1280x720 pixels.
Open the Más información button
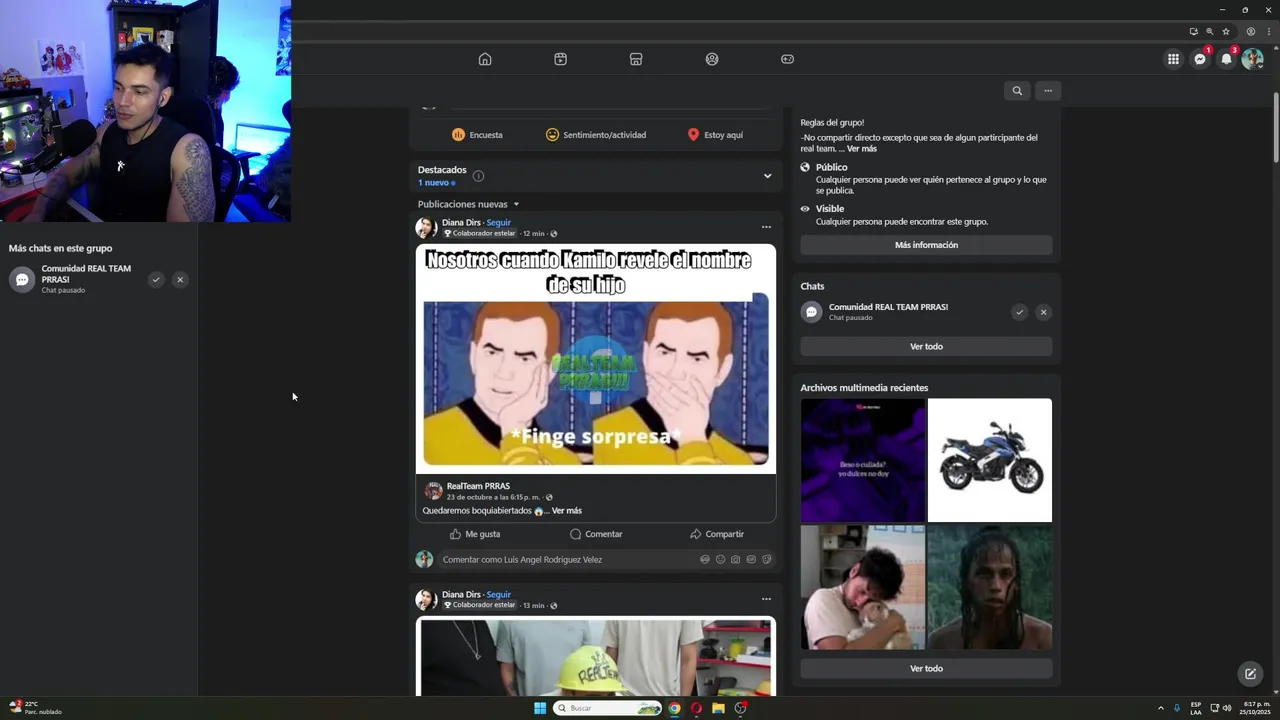pos(926,245)
